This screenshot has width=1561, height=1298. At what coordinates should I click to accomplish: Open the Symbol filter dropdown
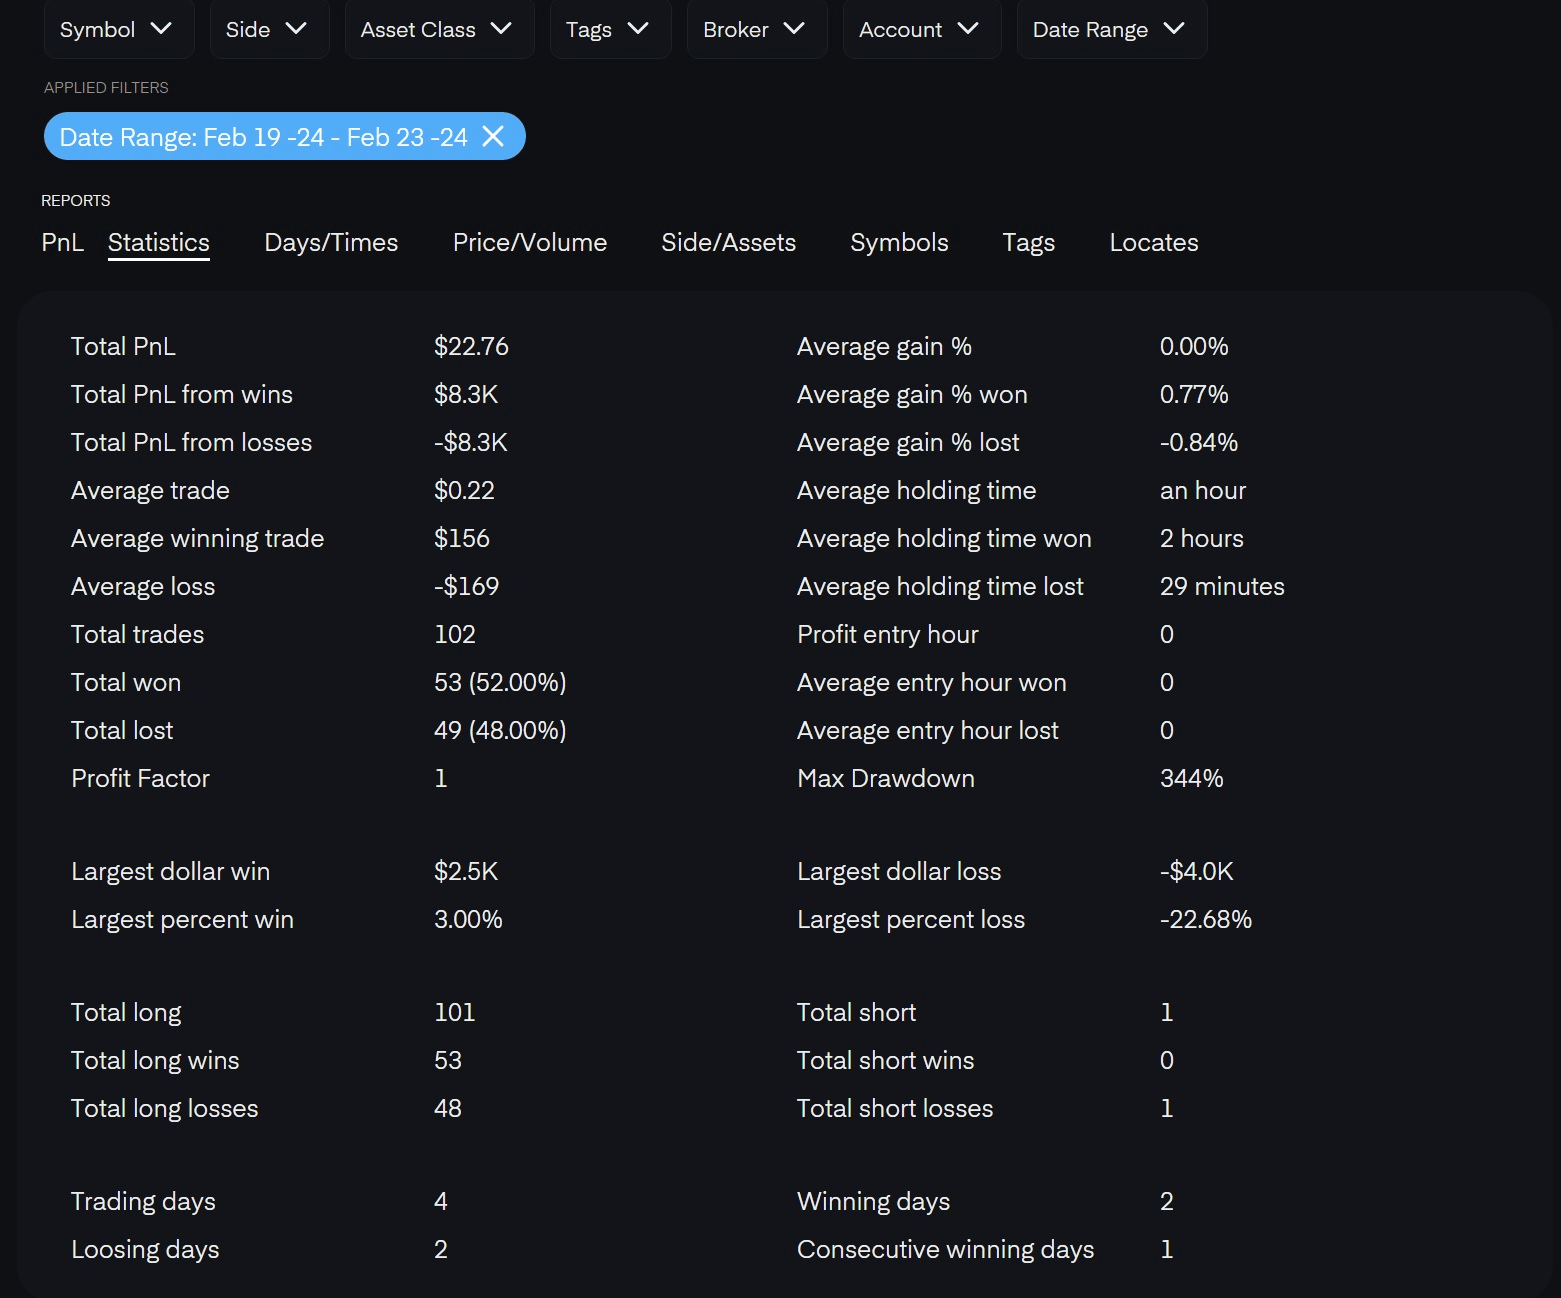117,29
